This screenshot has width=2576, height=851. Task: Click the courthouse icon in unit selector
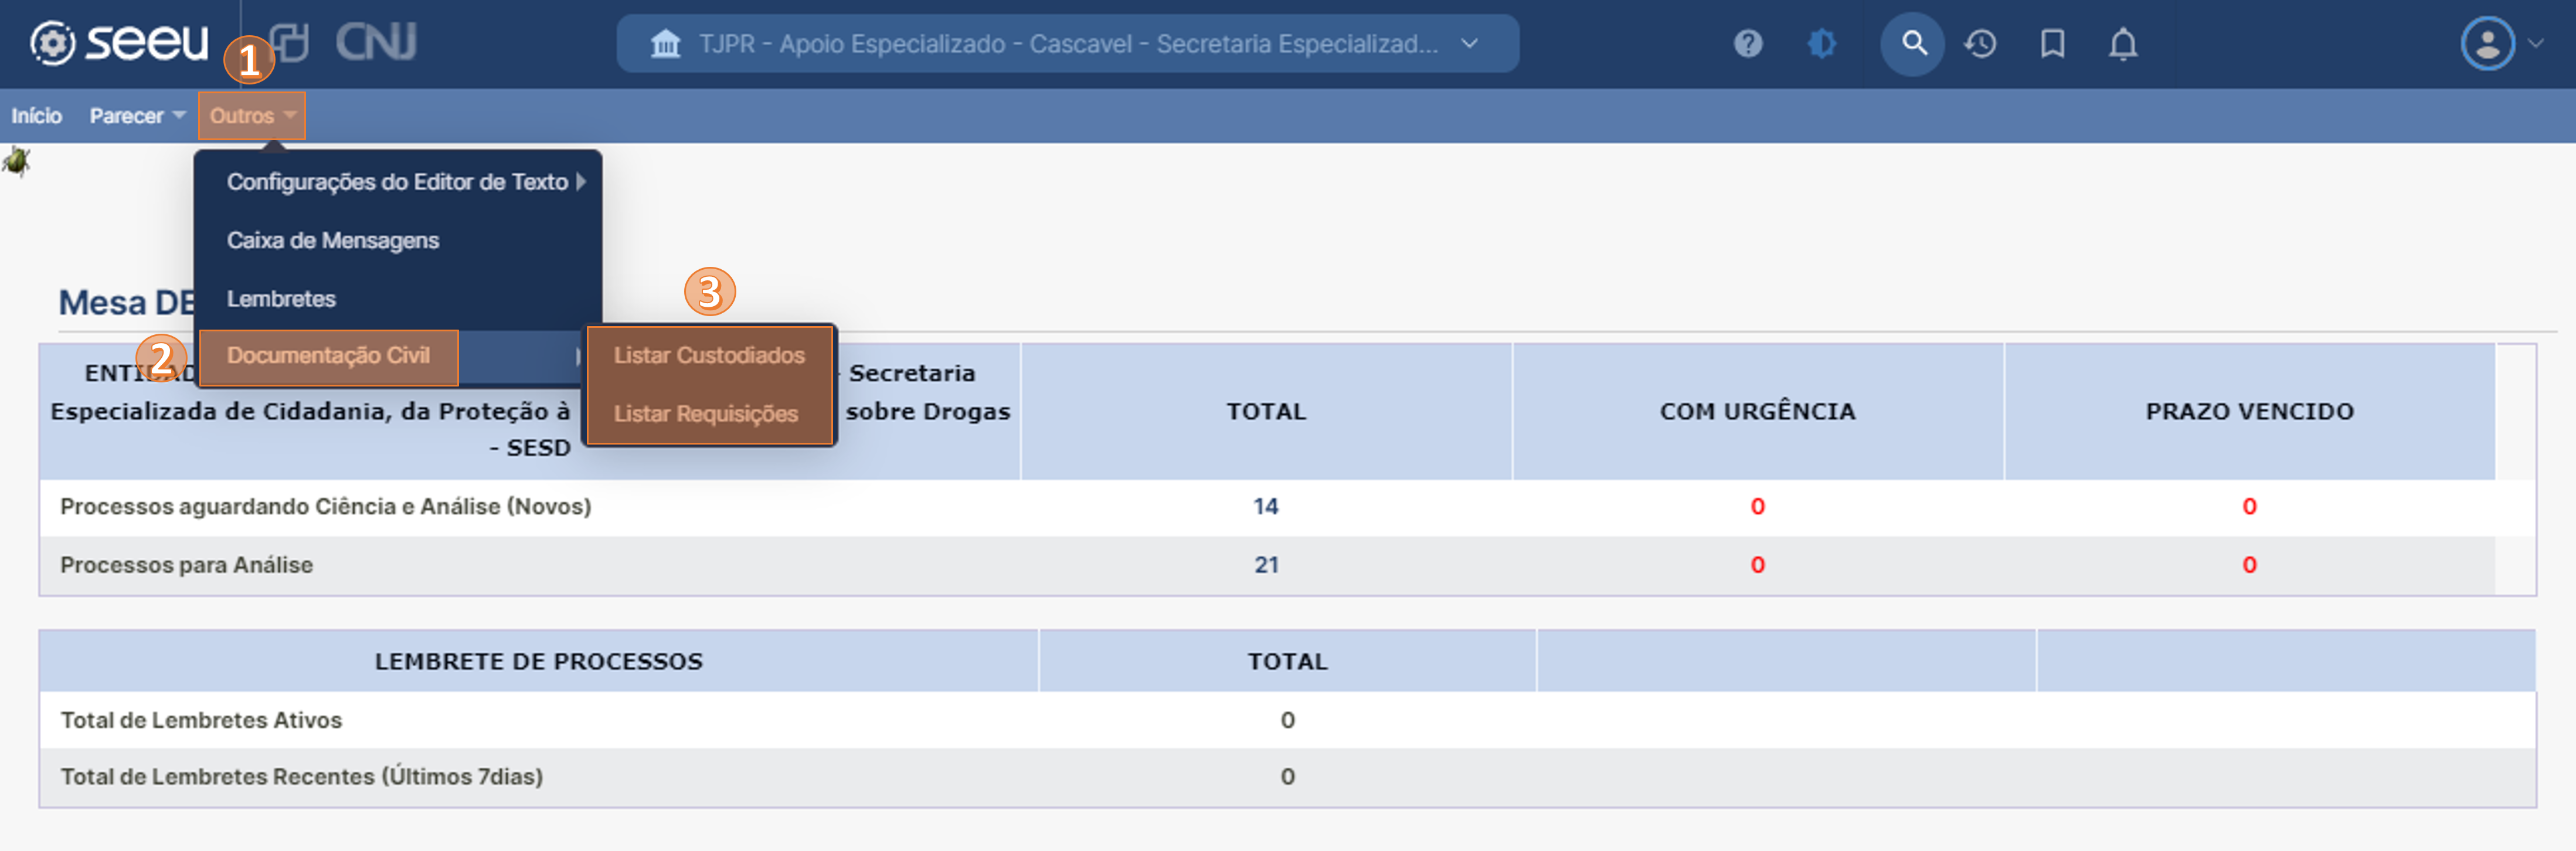click(x=665, y=44)
